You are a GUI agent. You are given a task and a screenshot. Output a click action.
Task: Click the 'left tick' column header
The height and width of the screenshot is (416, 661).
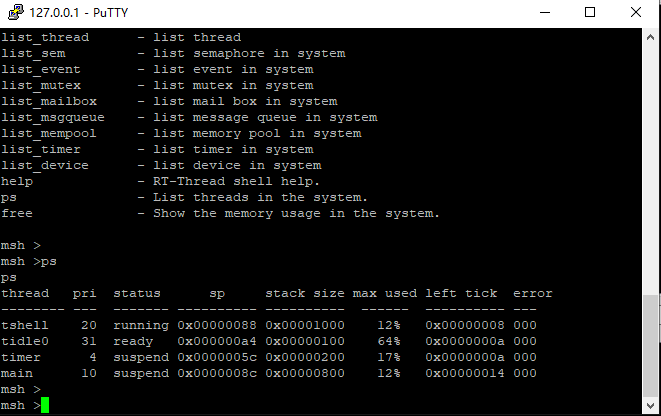coord(461,293)
